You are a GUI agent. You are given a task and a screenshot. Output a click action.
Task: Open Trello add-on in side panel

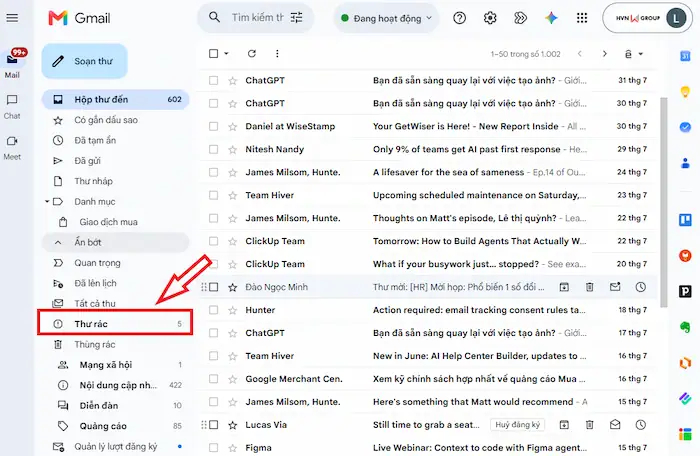point(685,220)
